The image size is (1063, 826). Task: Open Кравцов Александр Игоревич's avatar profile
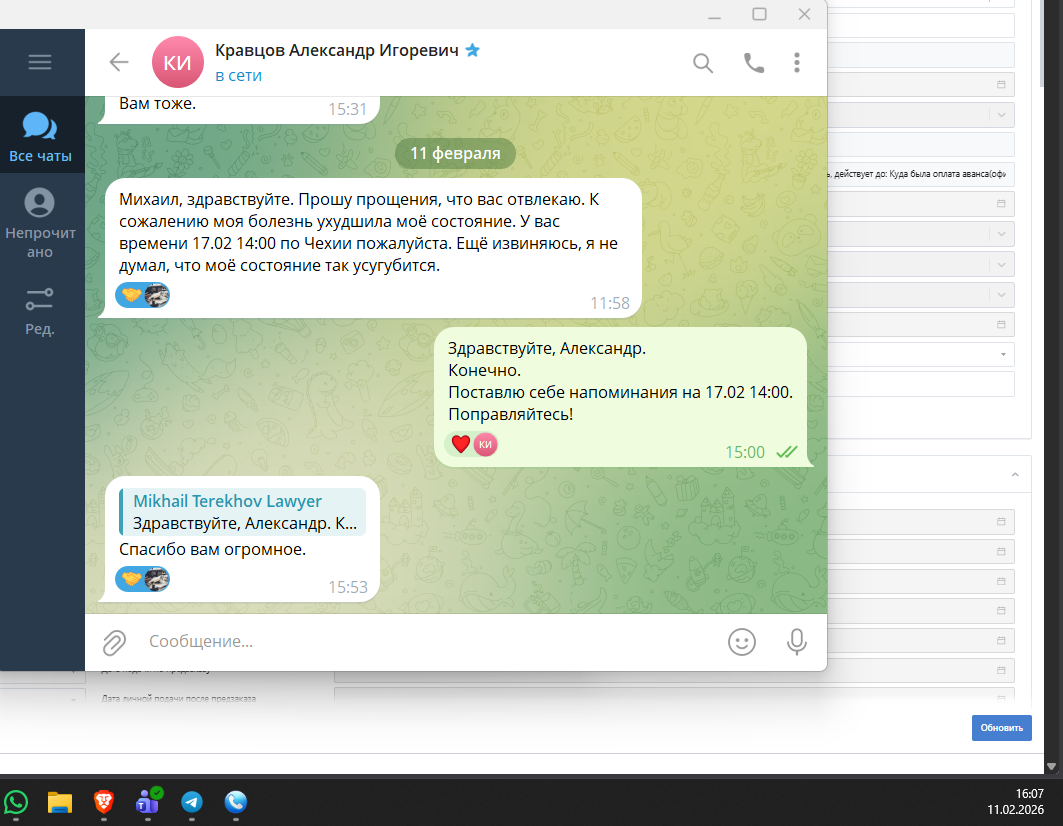coord(178,62)
